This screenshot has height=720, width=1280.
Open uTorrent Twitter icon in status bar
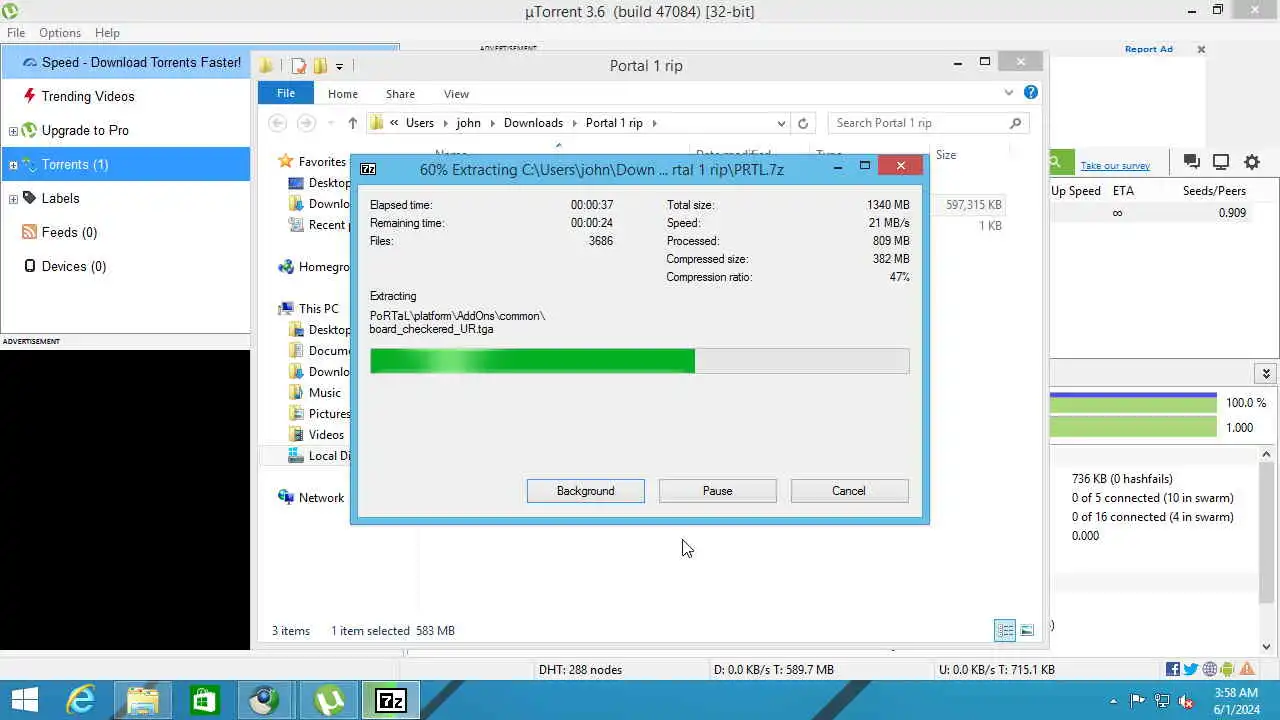click(1191, 670)
